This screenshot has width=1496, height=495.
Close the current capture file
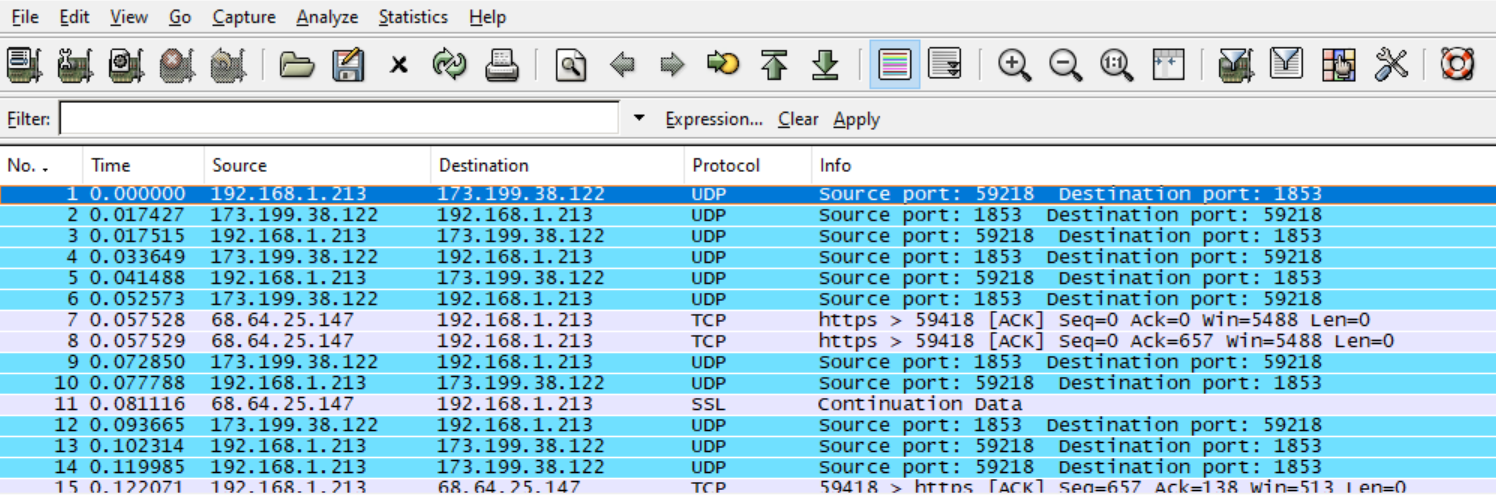[x=398, y=66]
